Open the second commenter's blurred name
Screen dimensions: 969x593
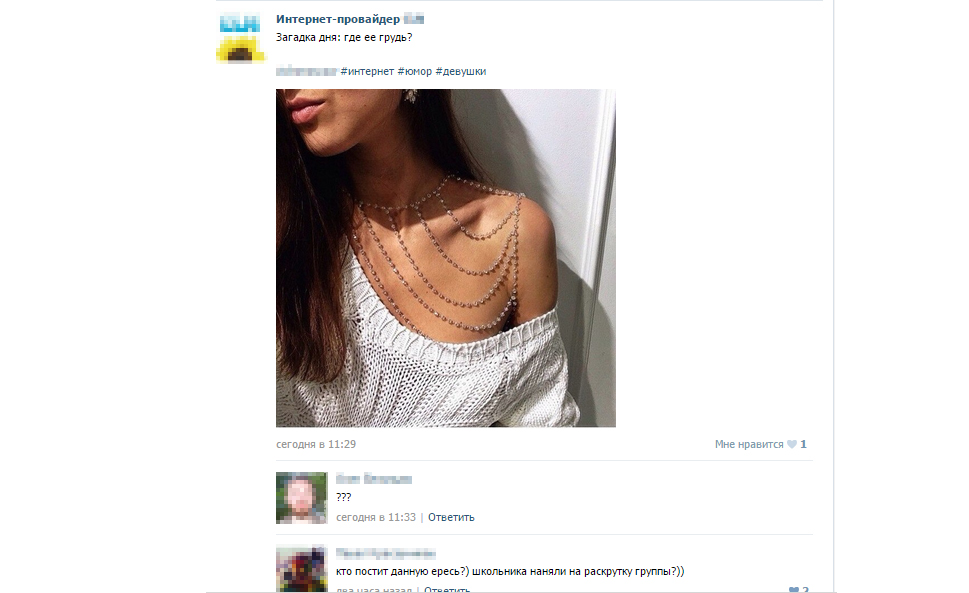pos(386,553)
